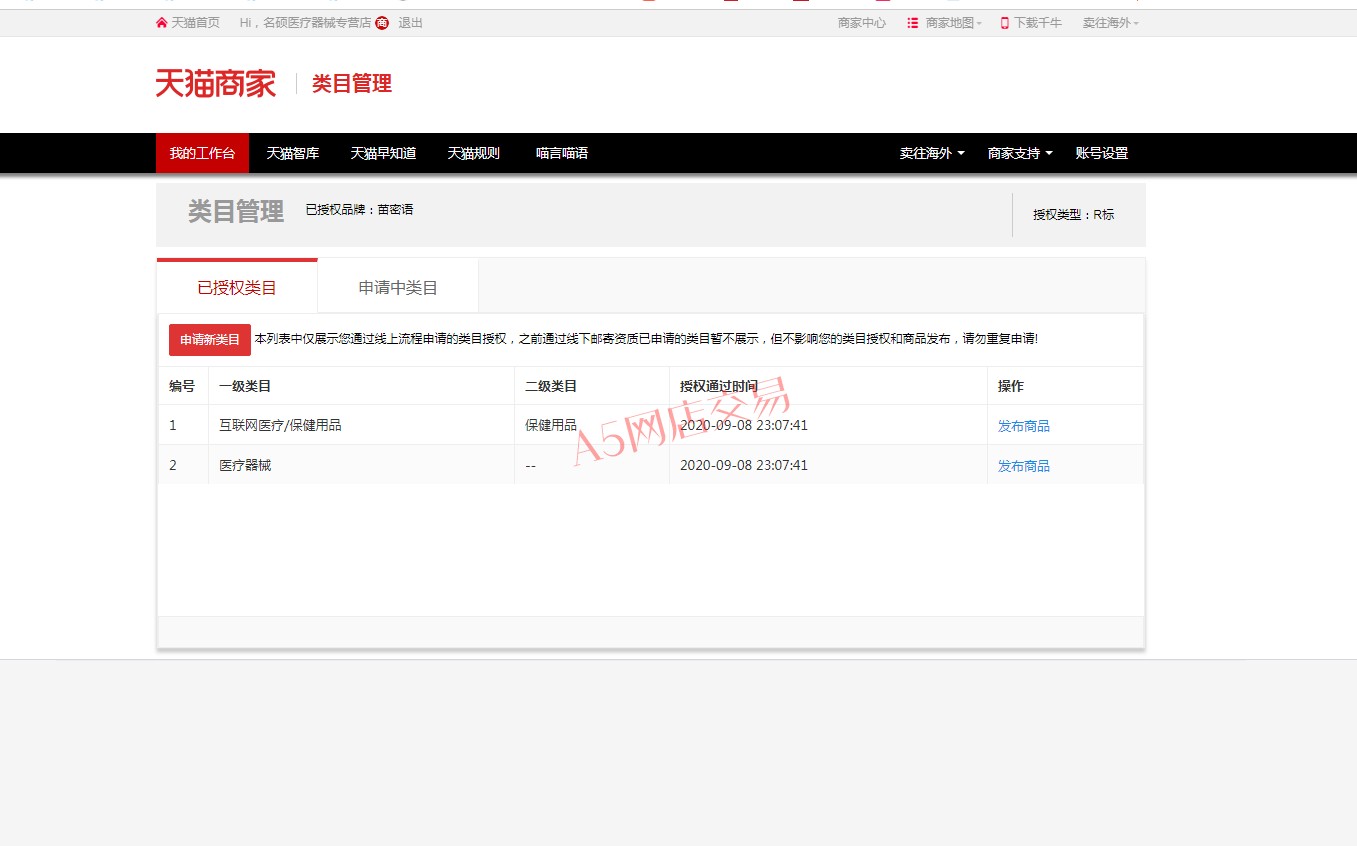
Task: Click the 类目管理 title beside logo
Action: click(x=352, y=84)
